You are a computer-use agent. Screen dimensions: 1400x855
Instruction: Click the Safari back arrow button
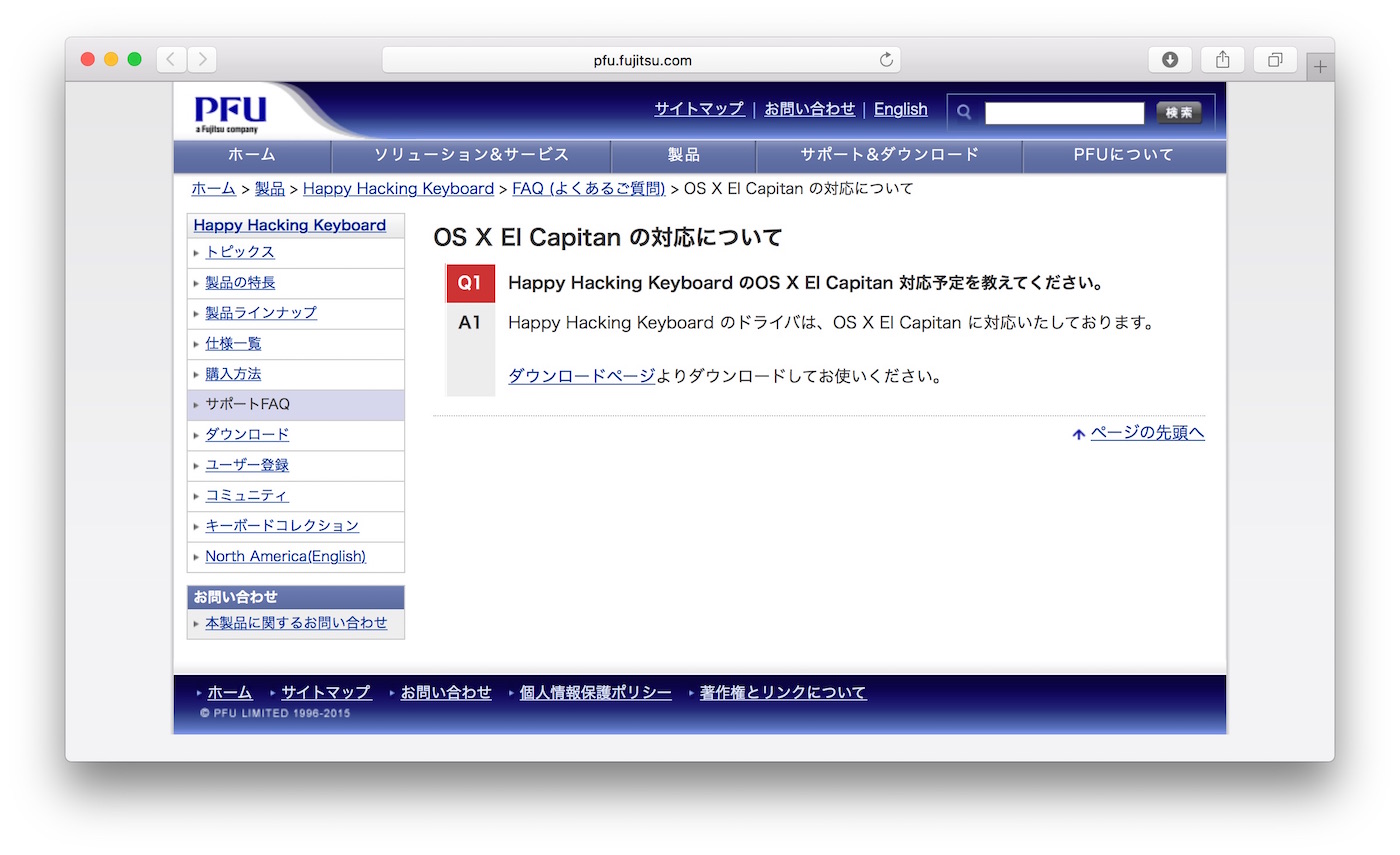(171, 60)
